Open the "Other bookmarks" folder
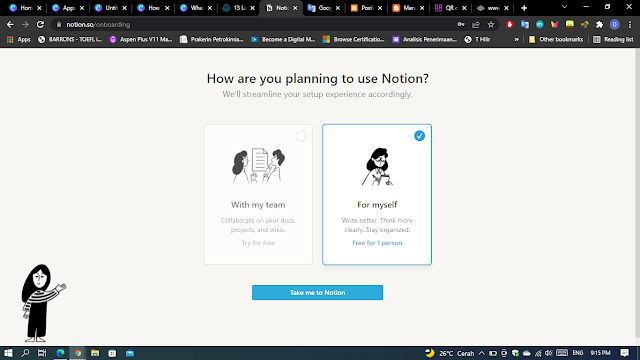 click(556, 39)
